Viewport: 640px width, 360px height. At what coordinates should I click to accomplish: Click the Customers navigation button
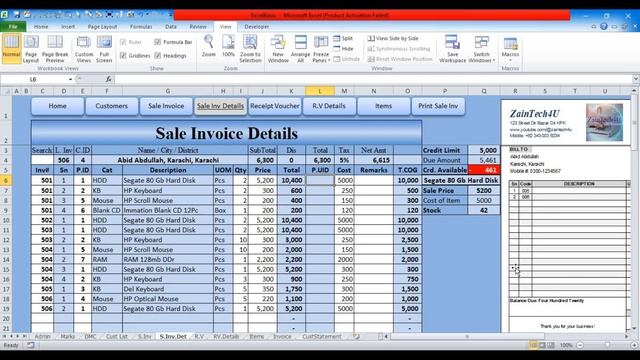click(111, 106)
